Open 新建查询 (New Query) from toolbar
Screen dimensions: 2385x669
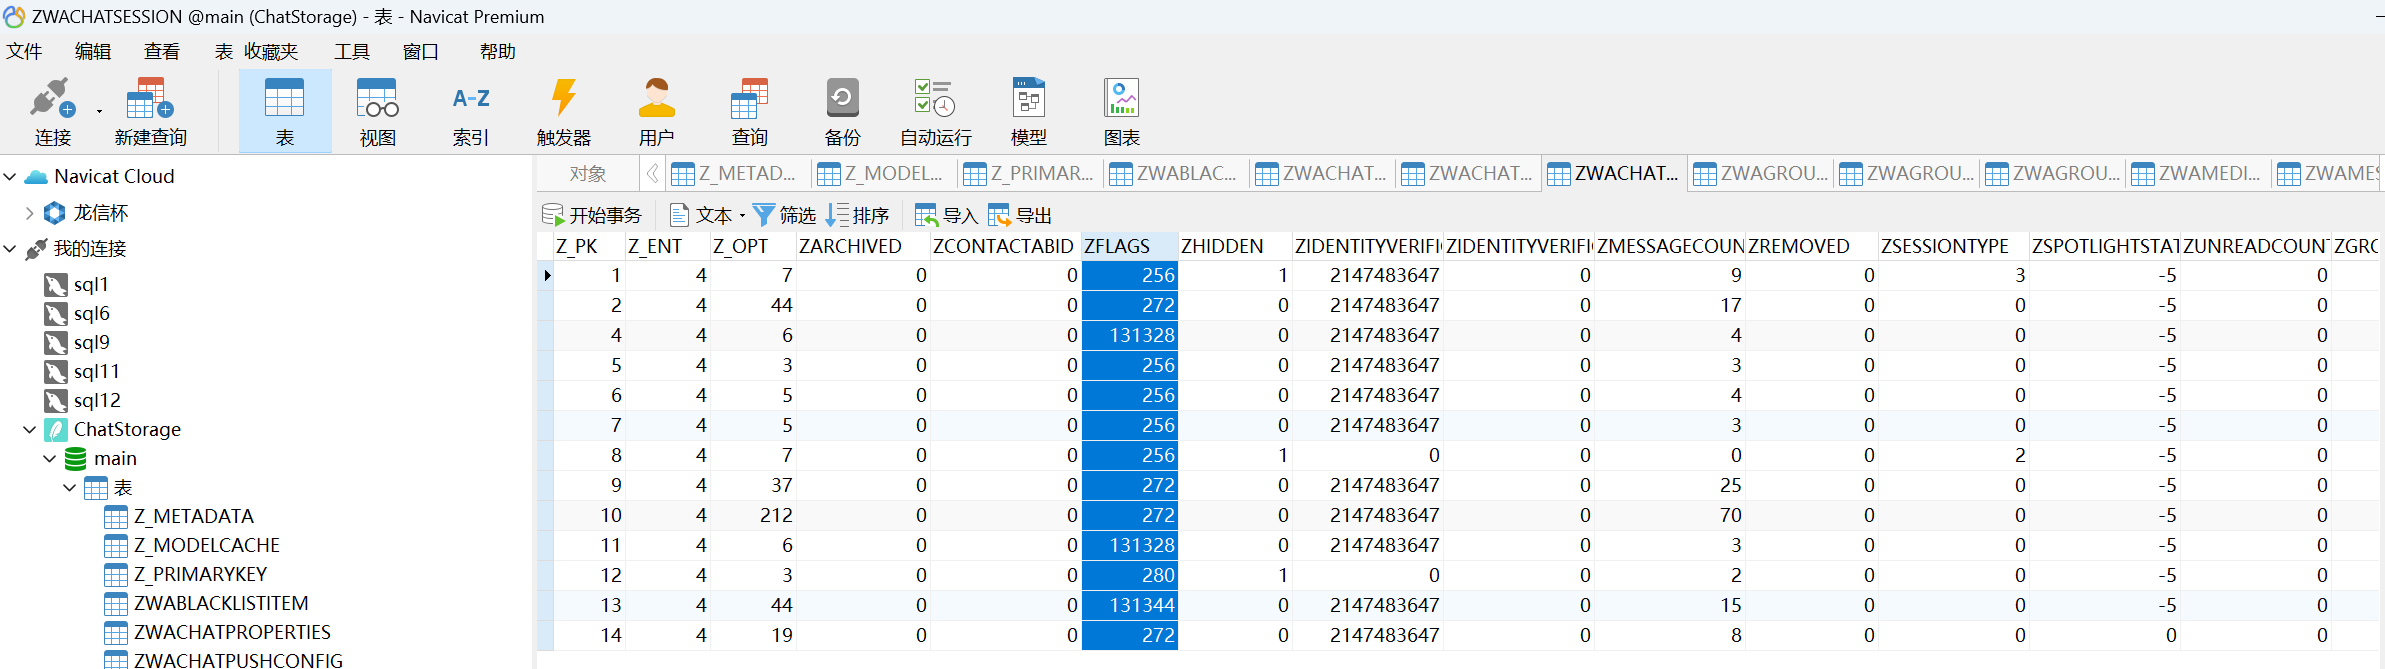150,110
